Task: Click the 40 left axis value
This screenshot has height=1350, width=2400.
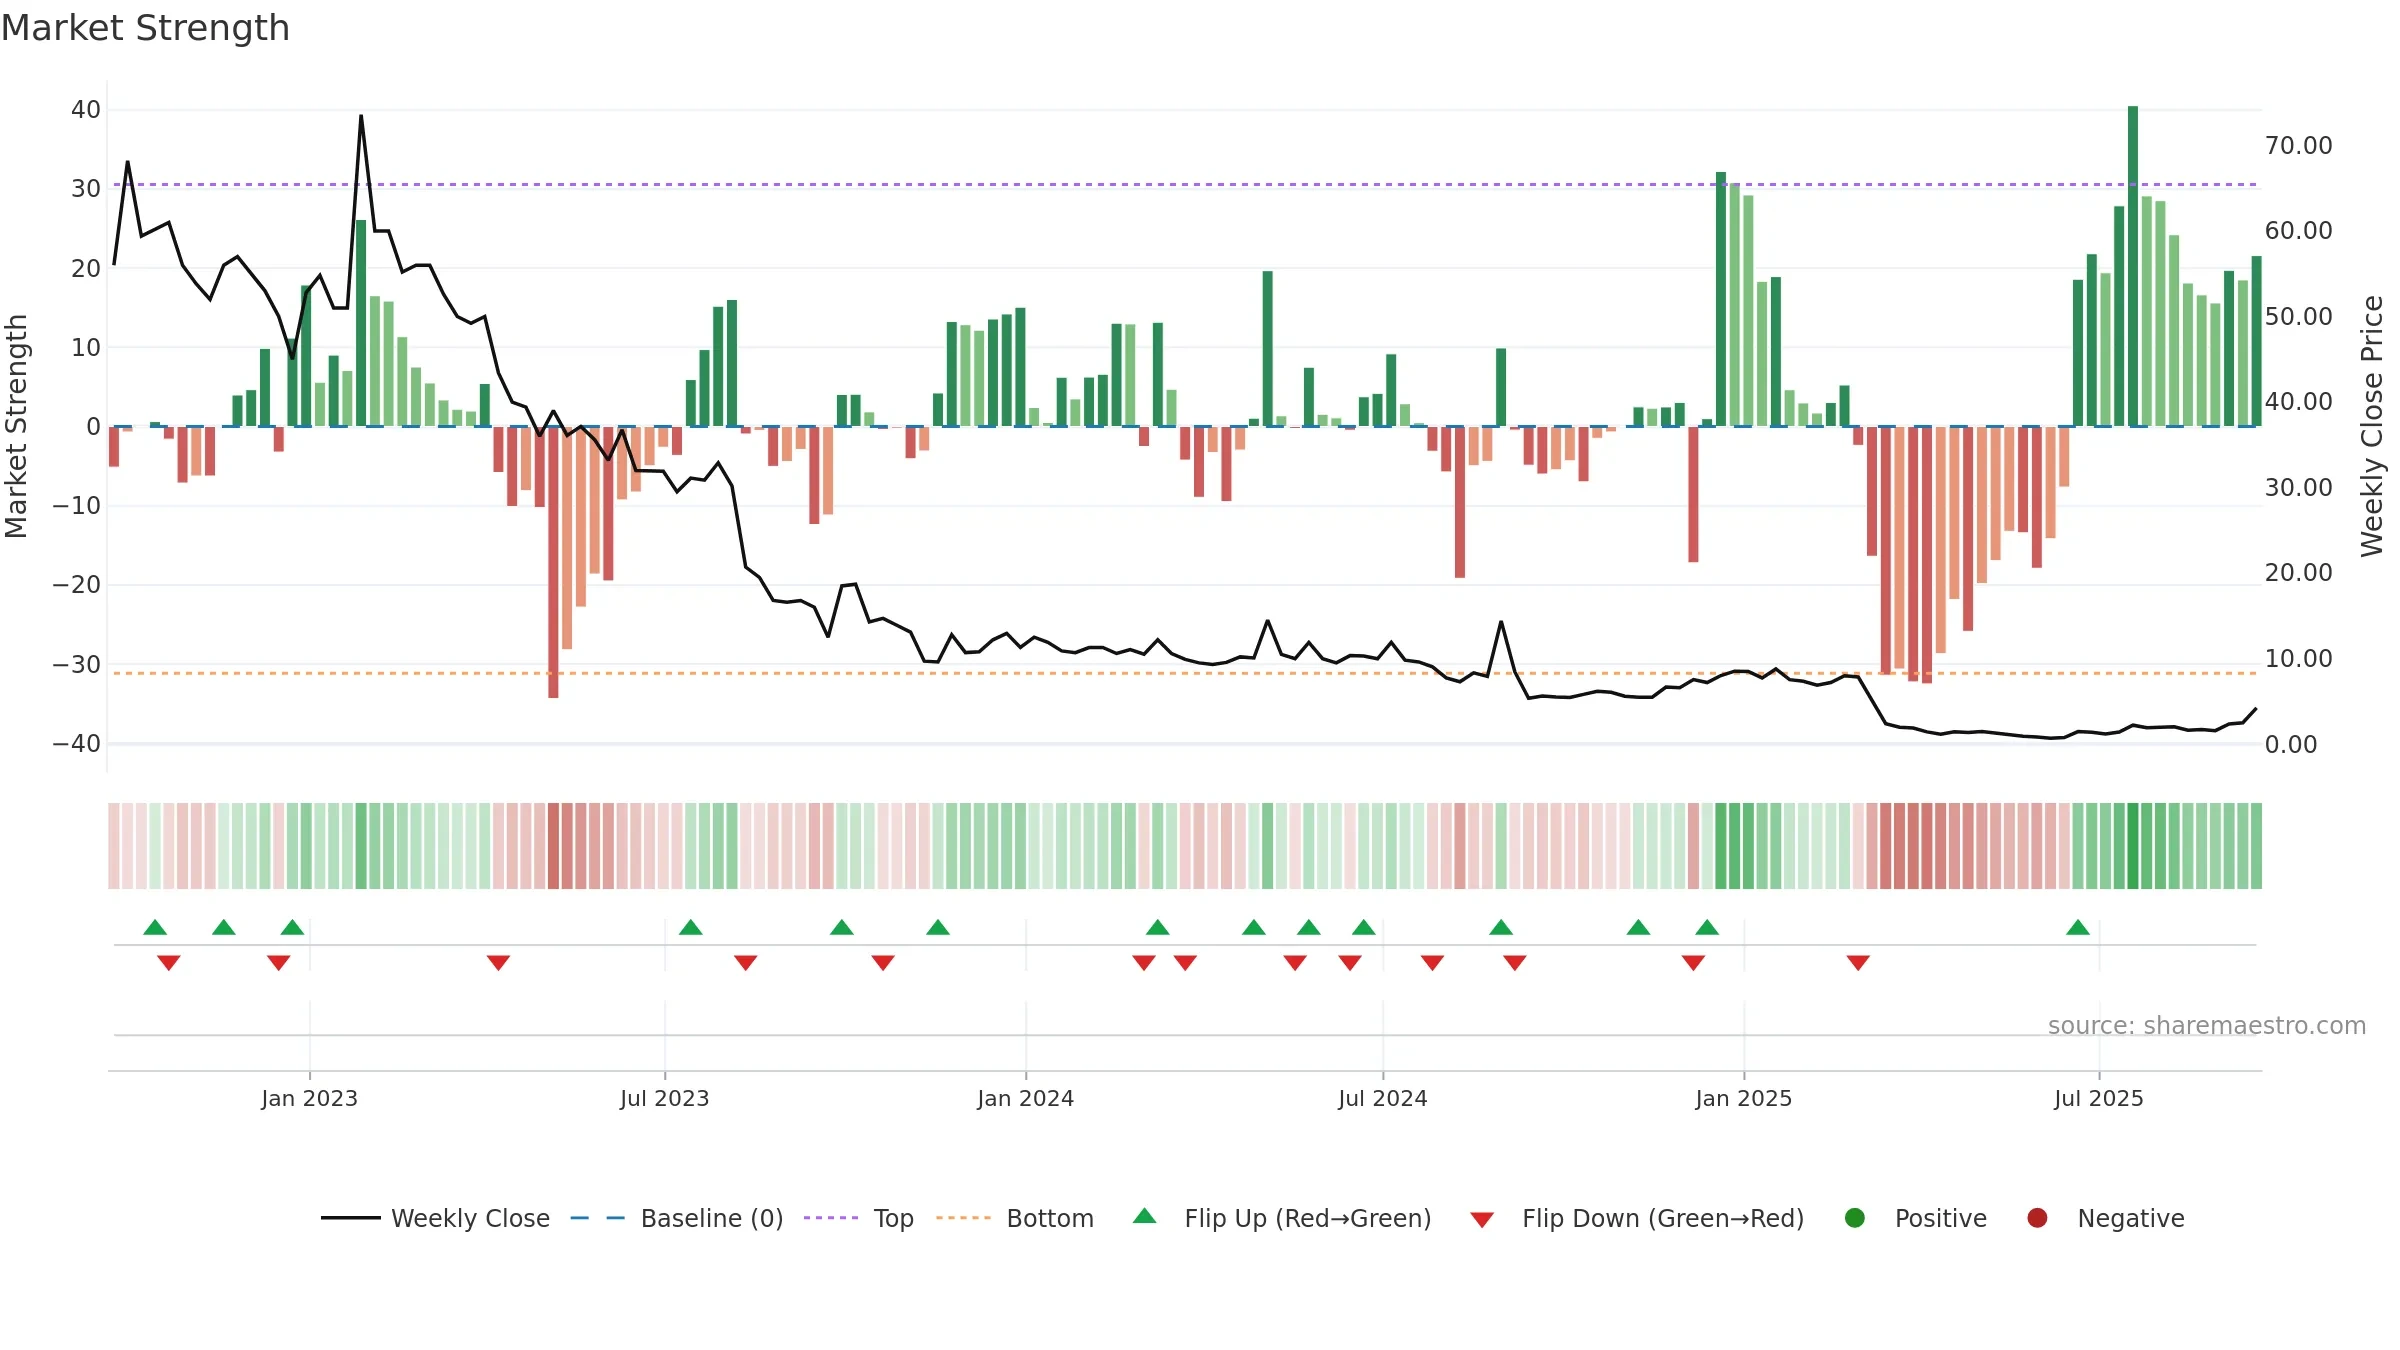Action: pos(86,110)
